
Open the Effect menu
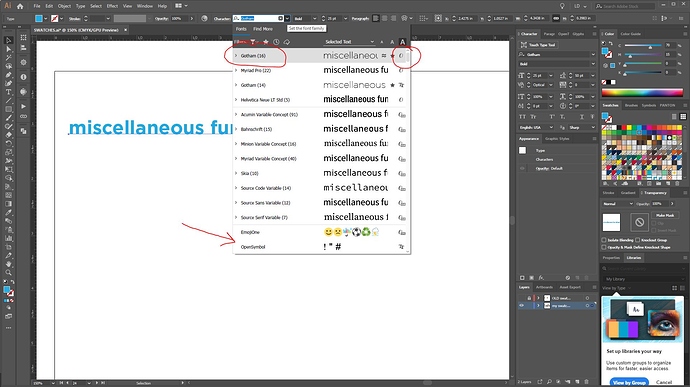[x=112, y=6]
